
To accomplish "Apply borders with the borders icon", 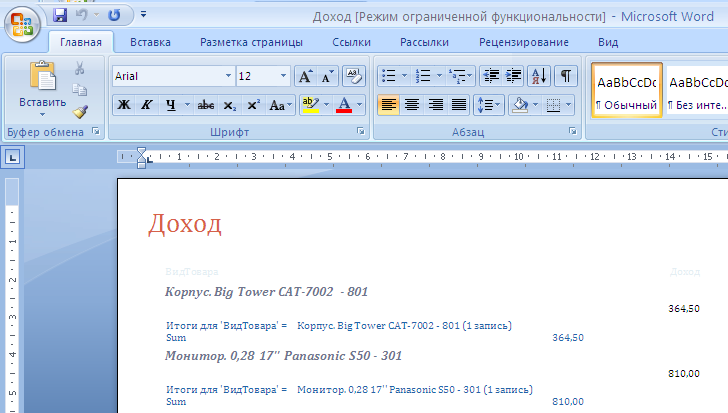I will click(x=553, y=105).
